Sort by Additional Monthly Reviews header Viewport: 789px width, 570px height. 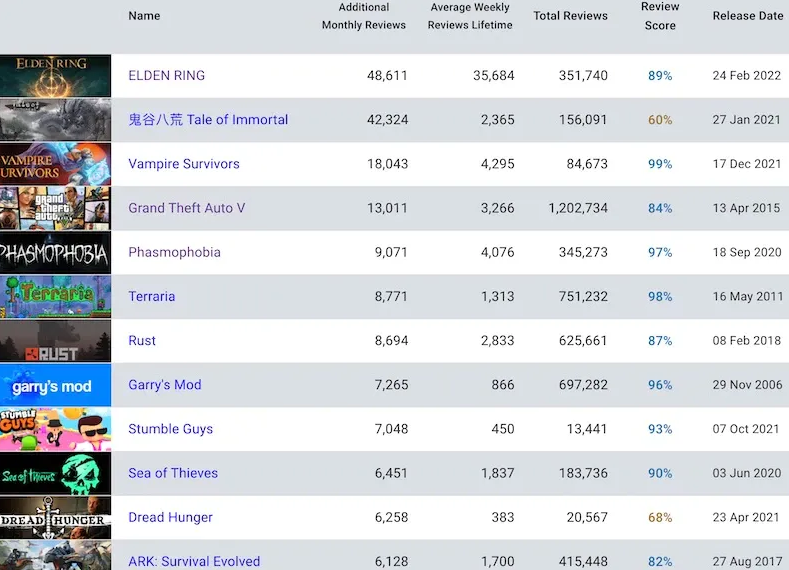364,16
